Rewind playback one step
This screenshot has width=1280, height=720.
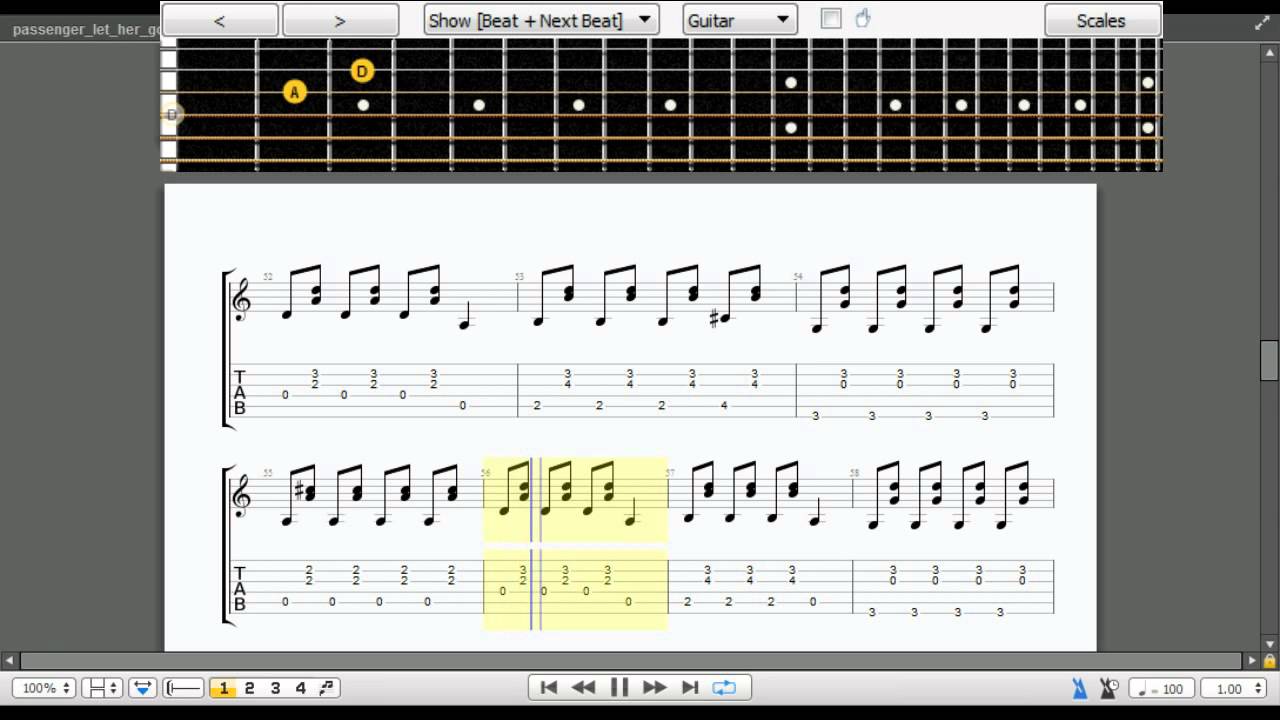pyautogui.click(x=584, y=687)
